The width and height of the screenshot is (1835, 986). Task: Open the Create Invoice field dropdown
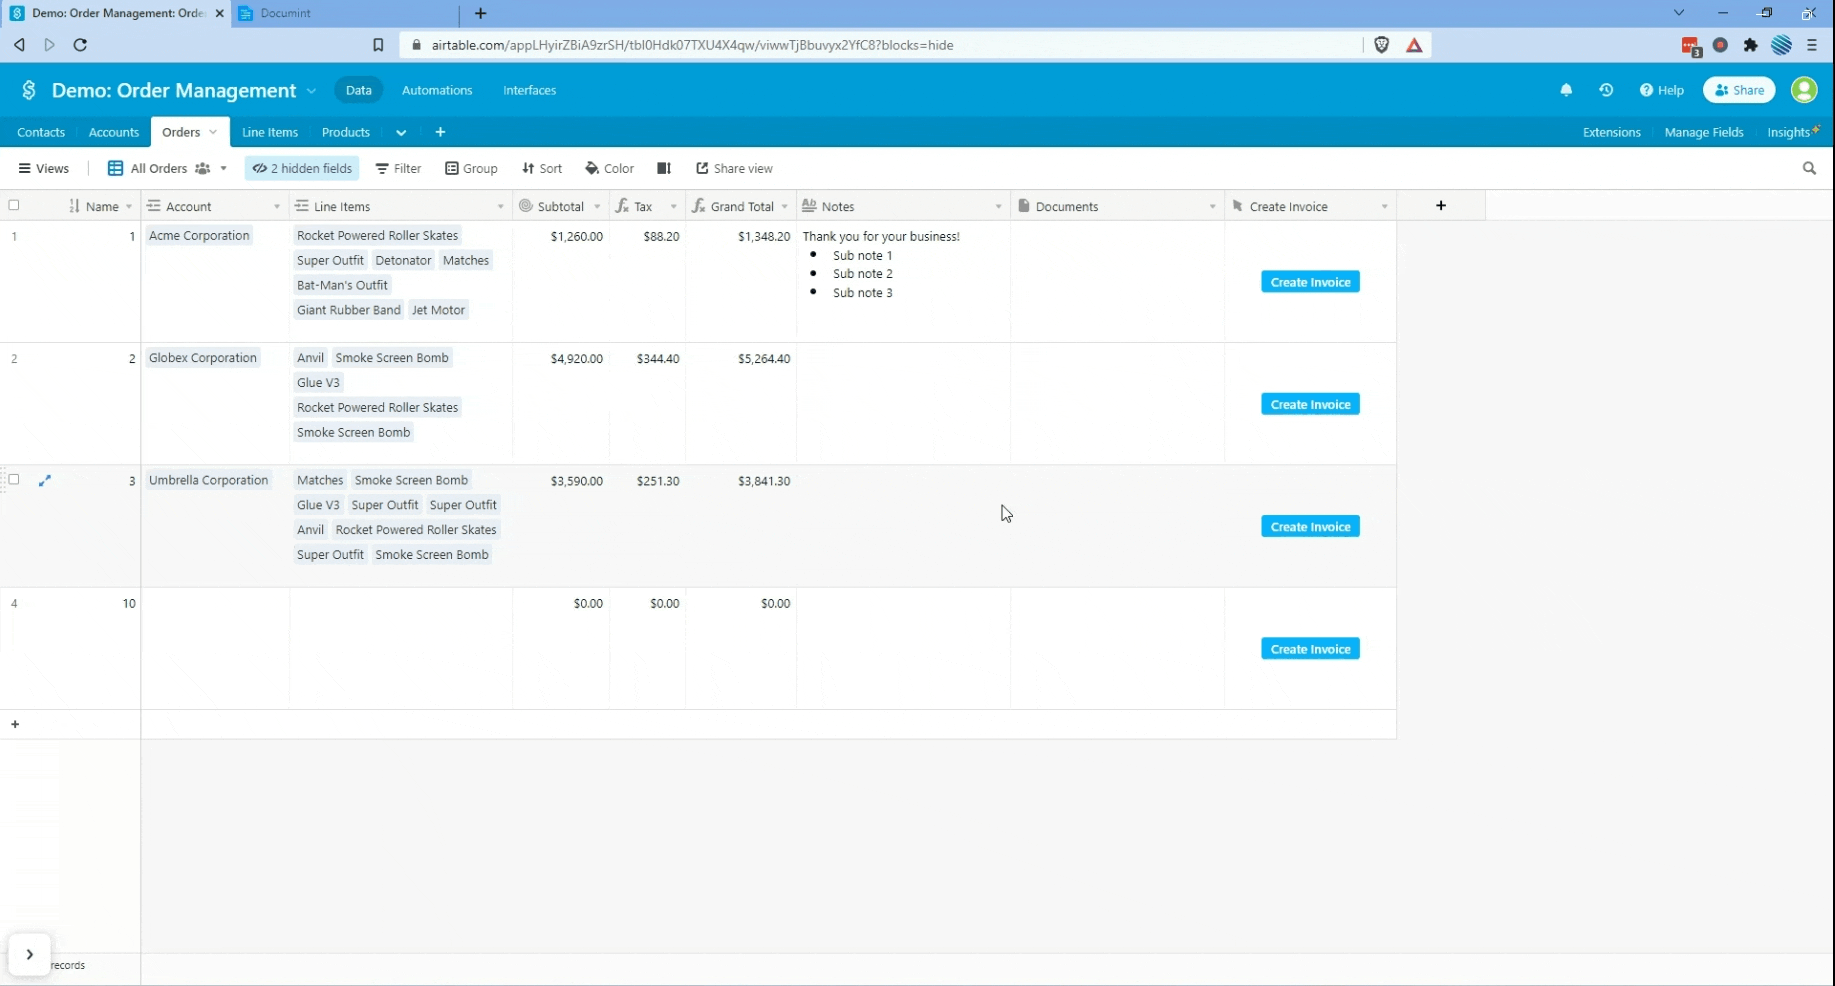[1384, 207]
